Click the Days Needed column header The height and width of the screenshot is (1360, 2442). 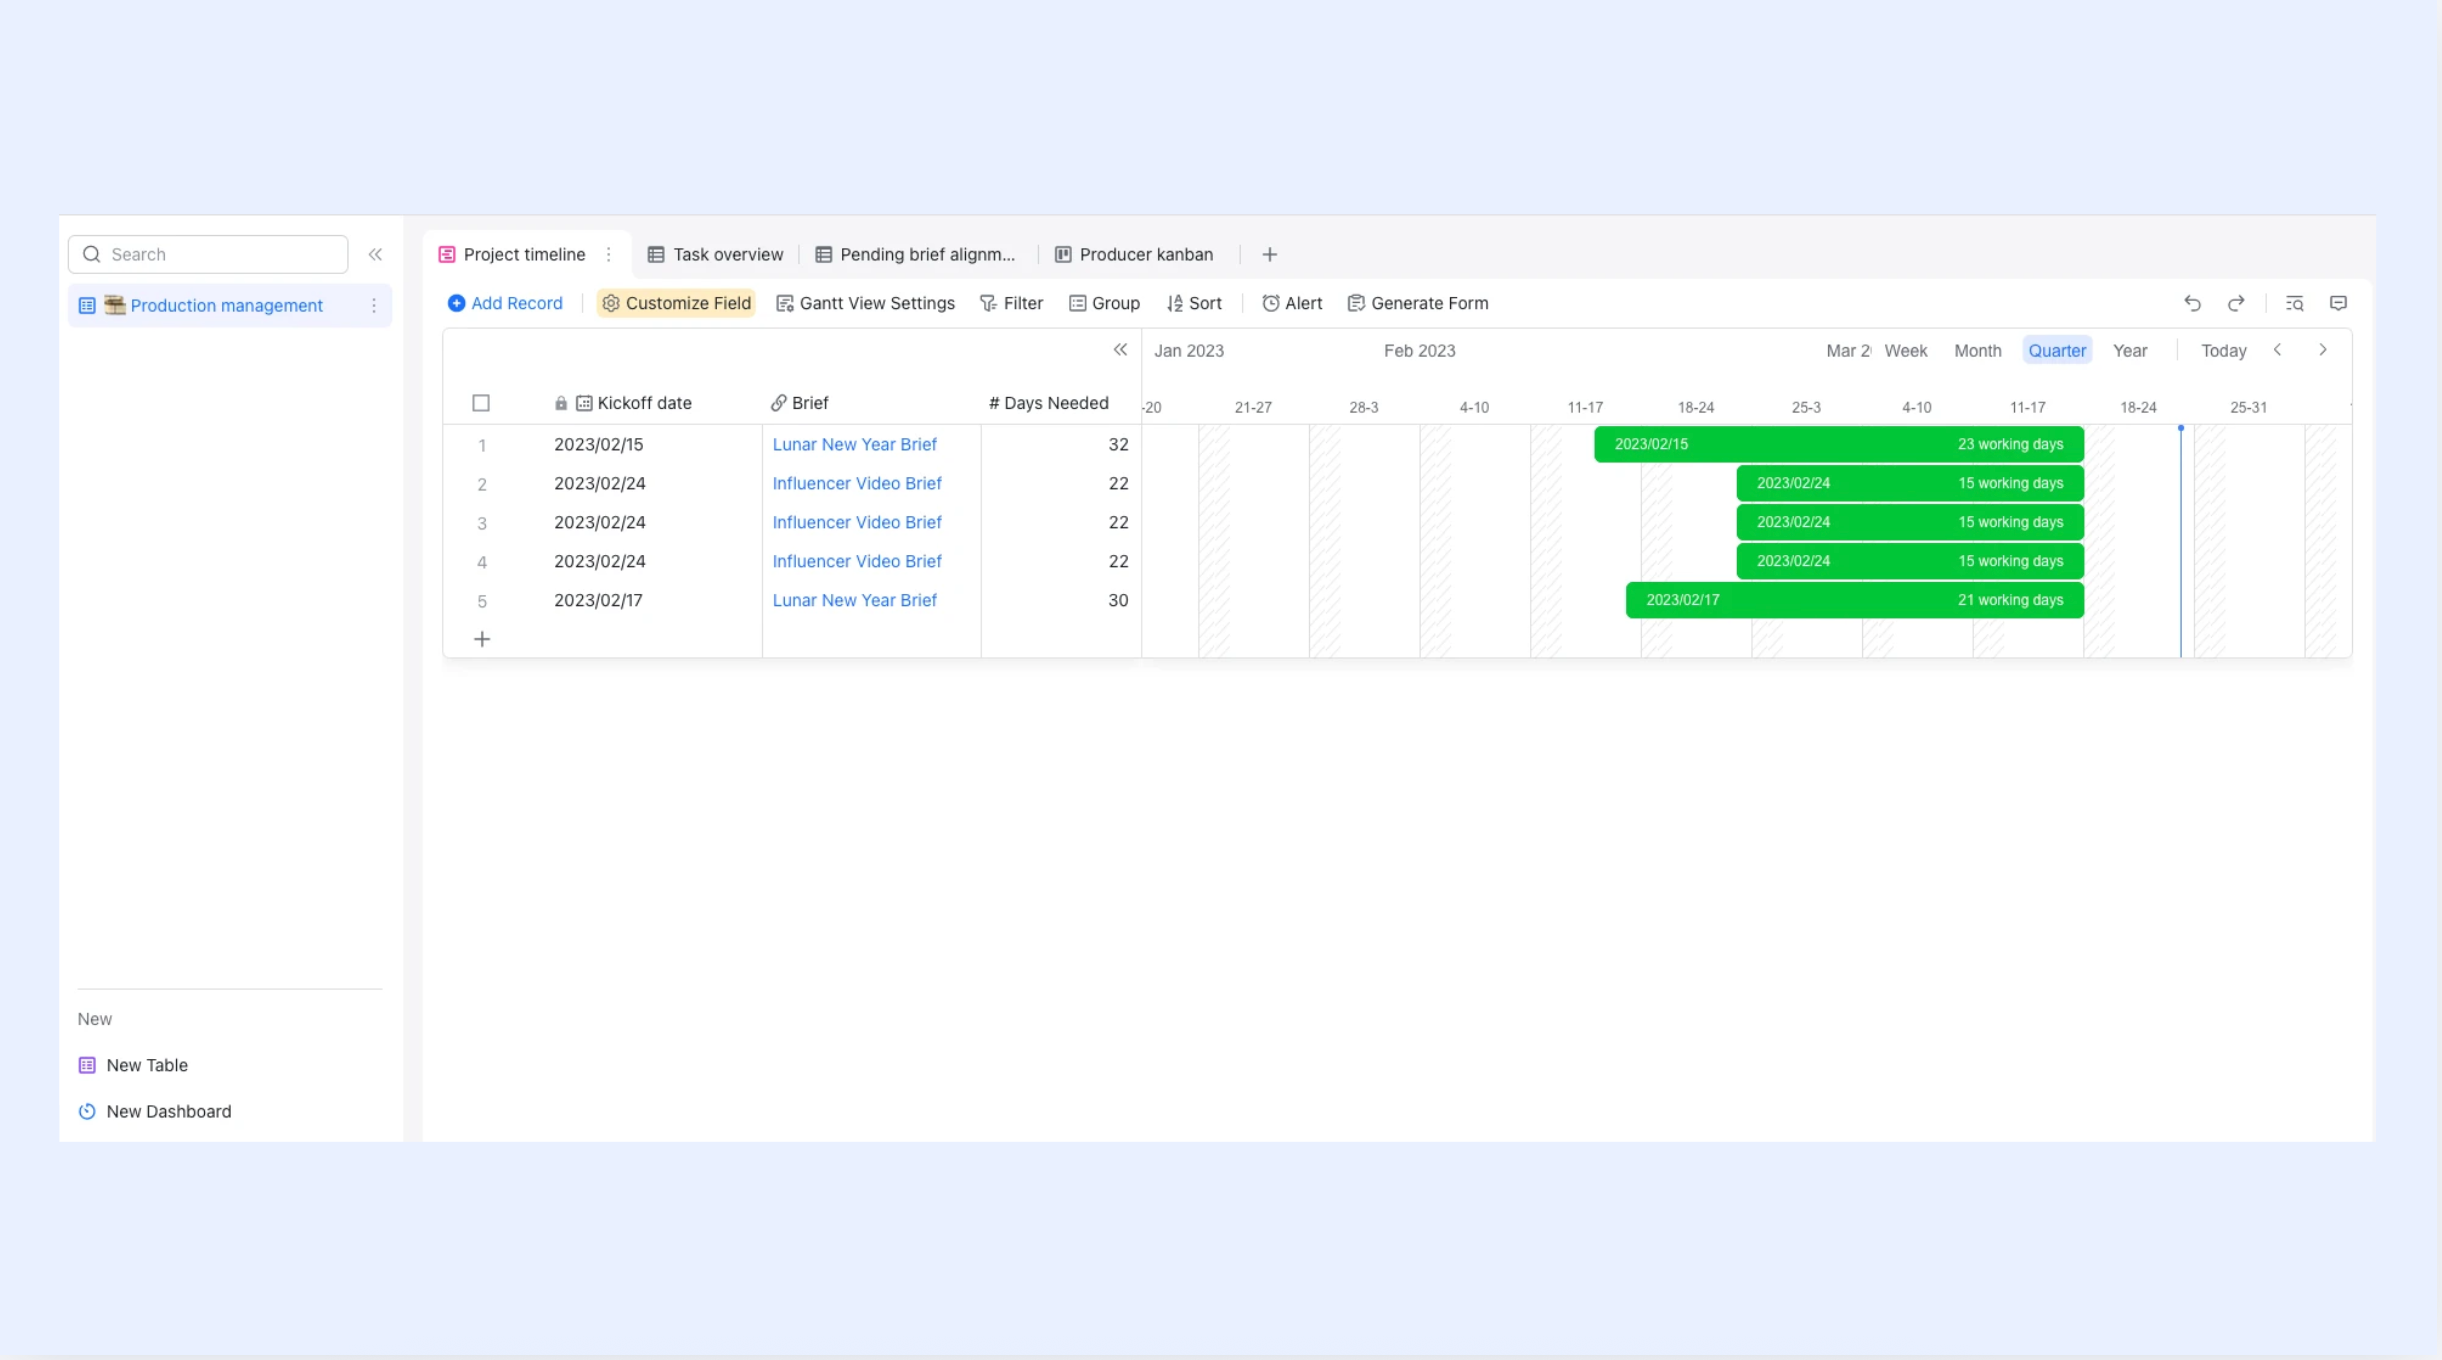1048,403
